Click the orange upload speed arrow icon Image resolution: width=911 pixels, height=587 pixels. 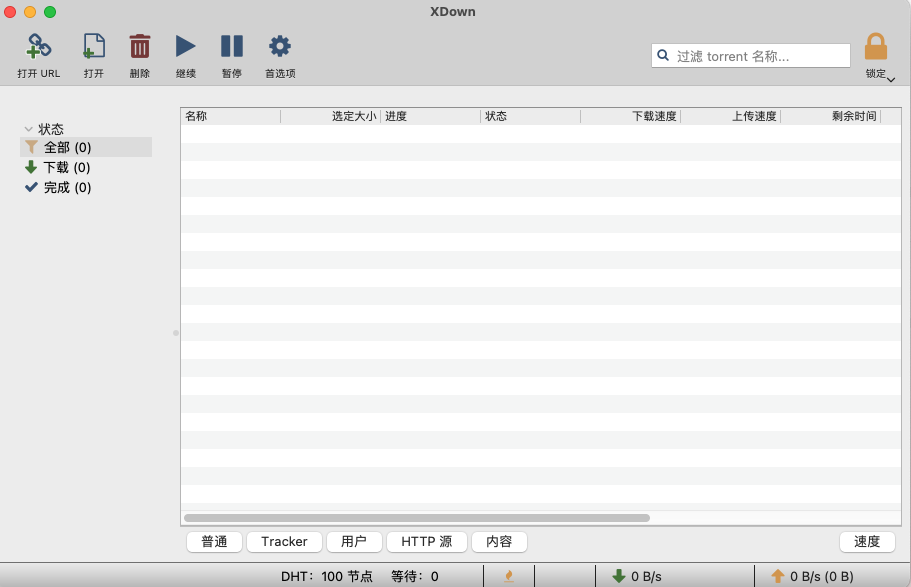(778, 576)
